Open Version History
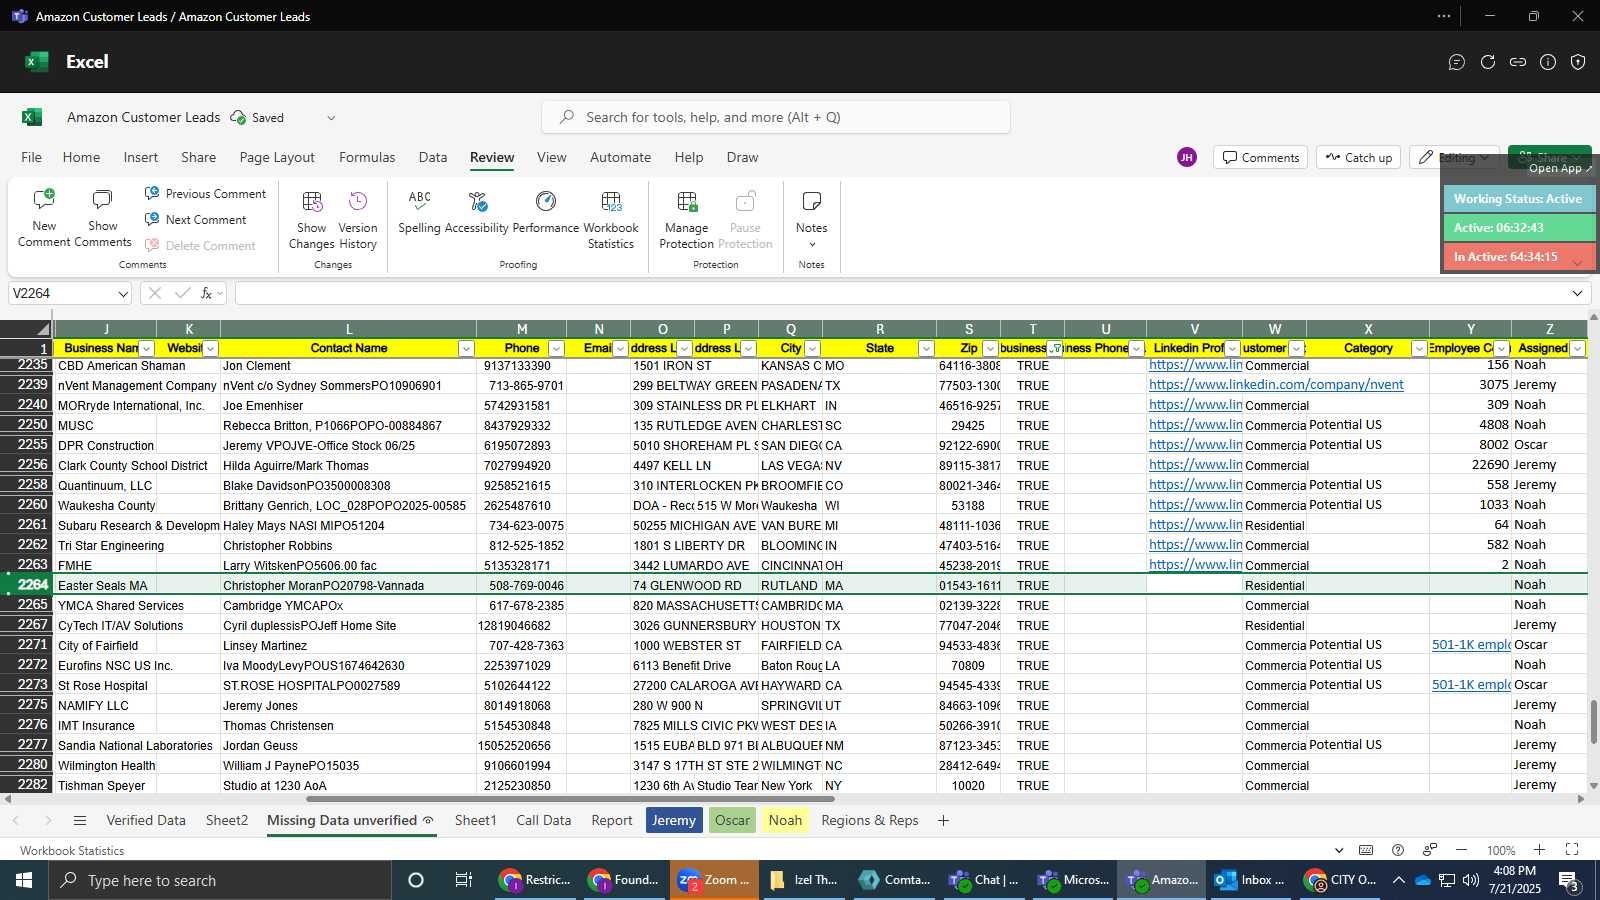The height and width of the screenshot is (900, 1600). click(358, 219)
